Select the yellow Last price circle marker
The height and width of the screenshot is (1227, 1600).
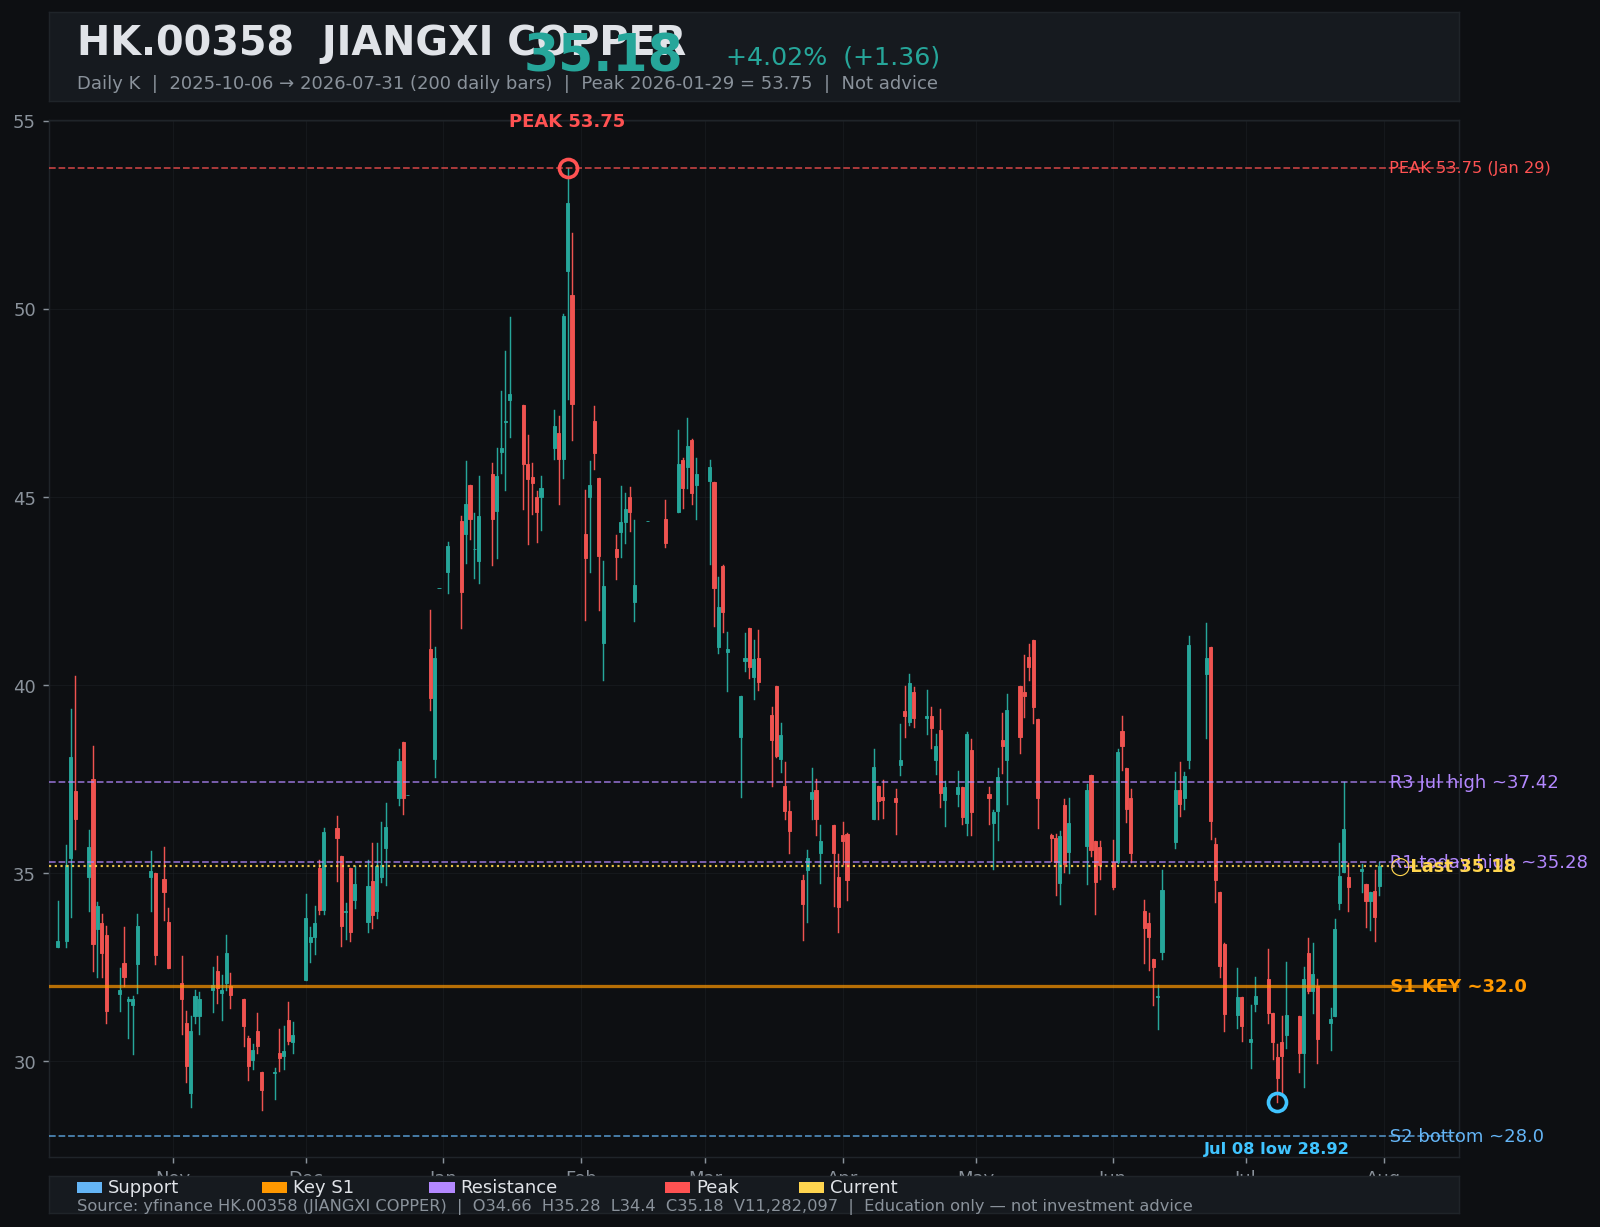pos(1400,867)
